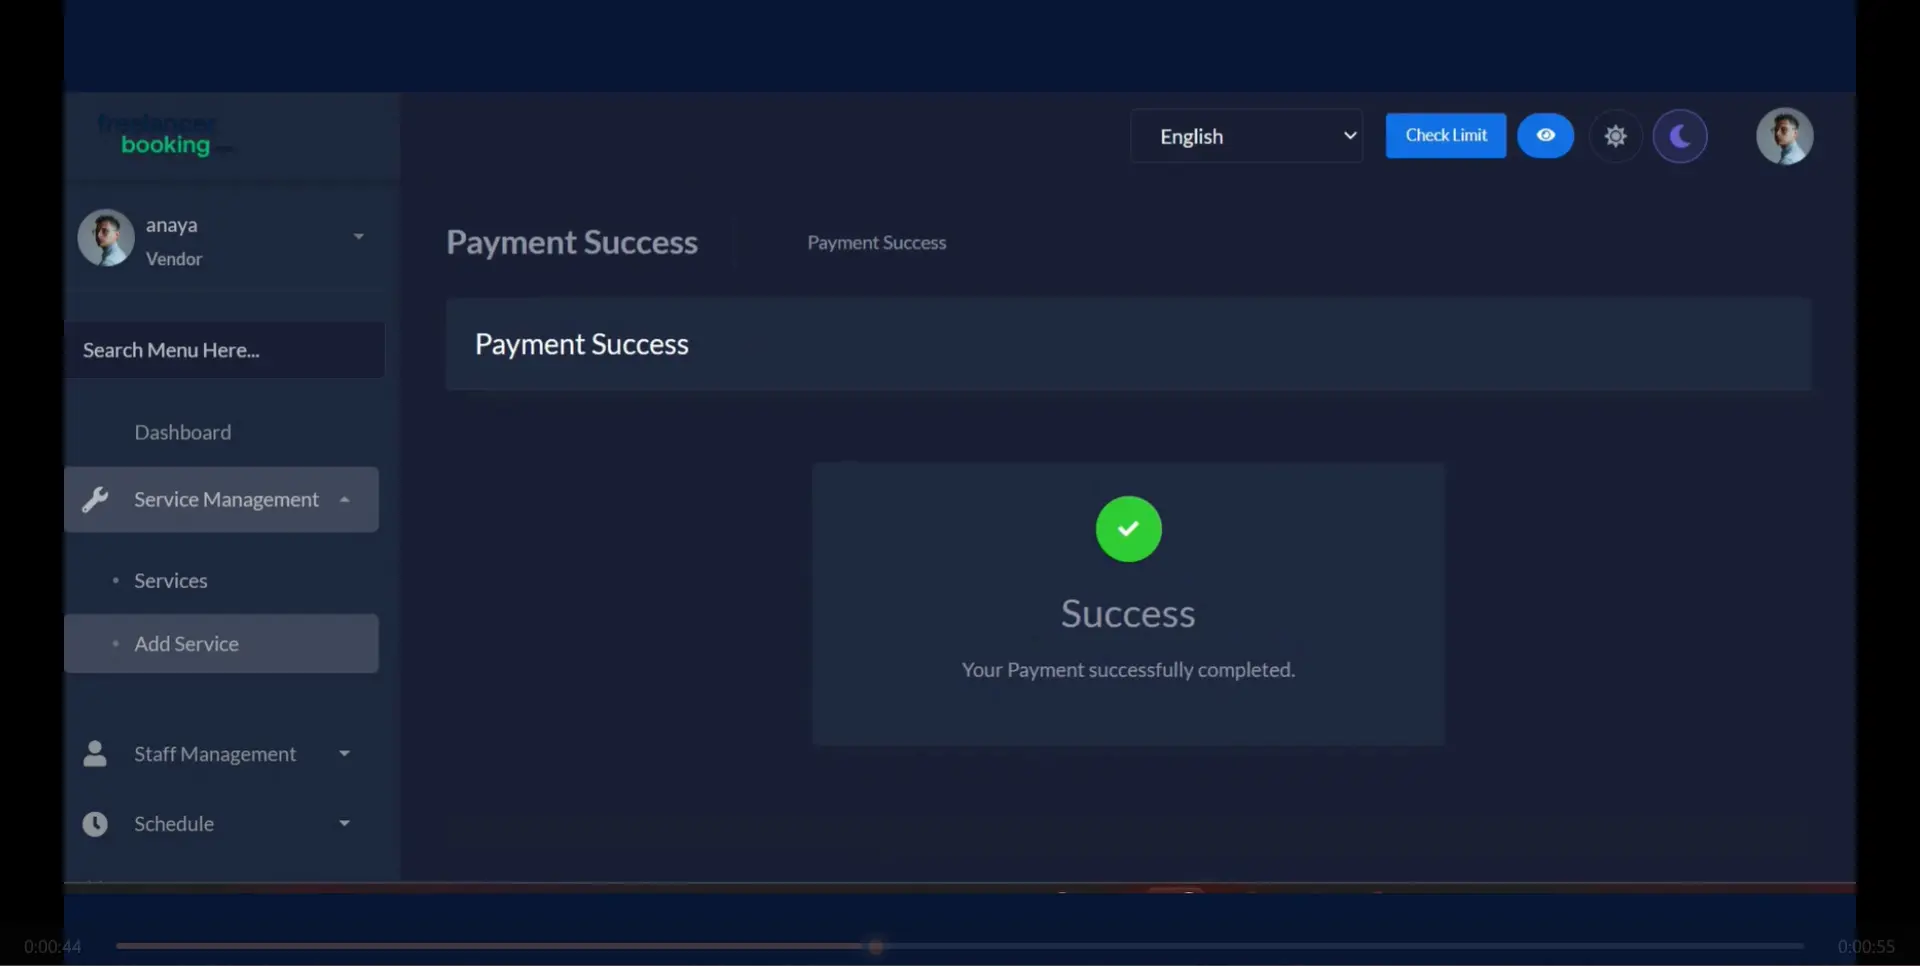Open the Dashboard menu item
Viewport: 1920px width, 966px height.
pos(183,432)
